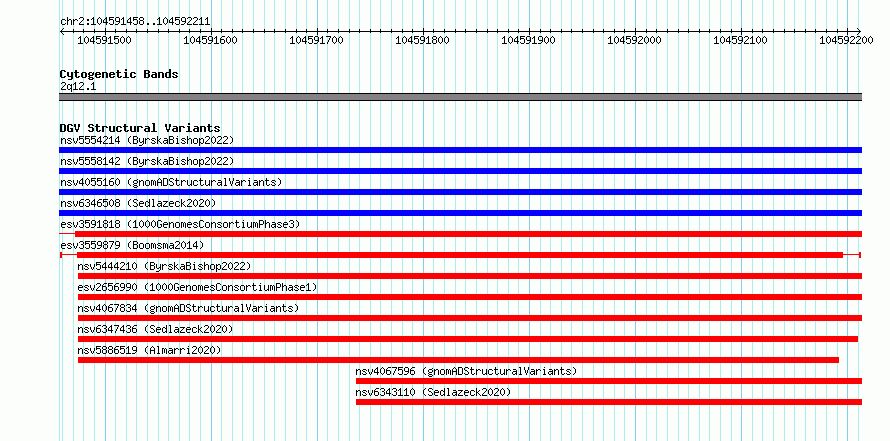
Task: Click the DGV Structural Variants track title
Action: tap(140, 128)
